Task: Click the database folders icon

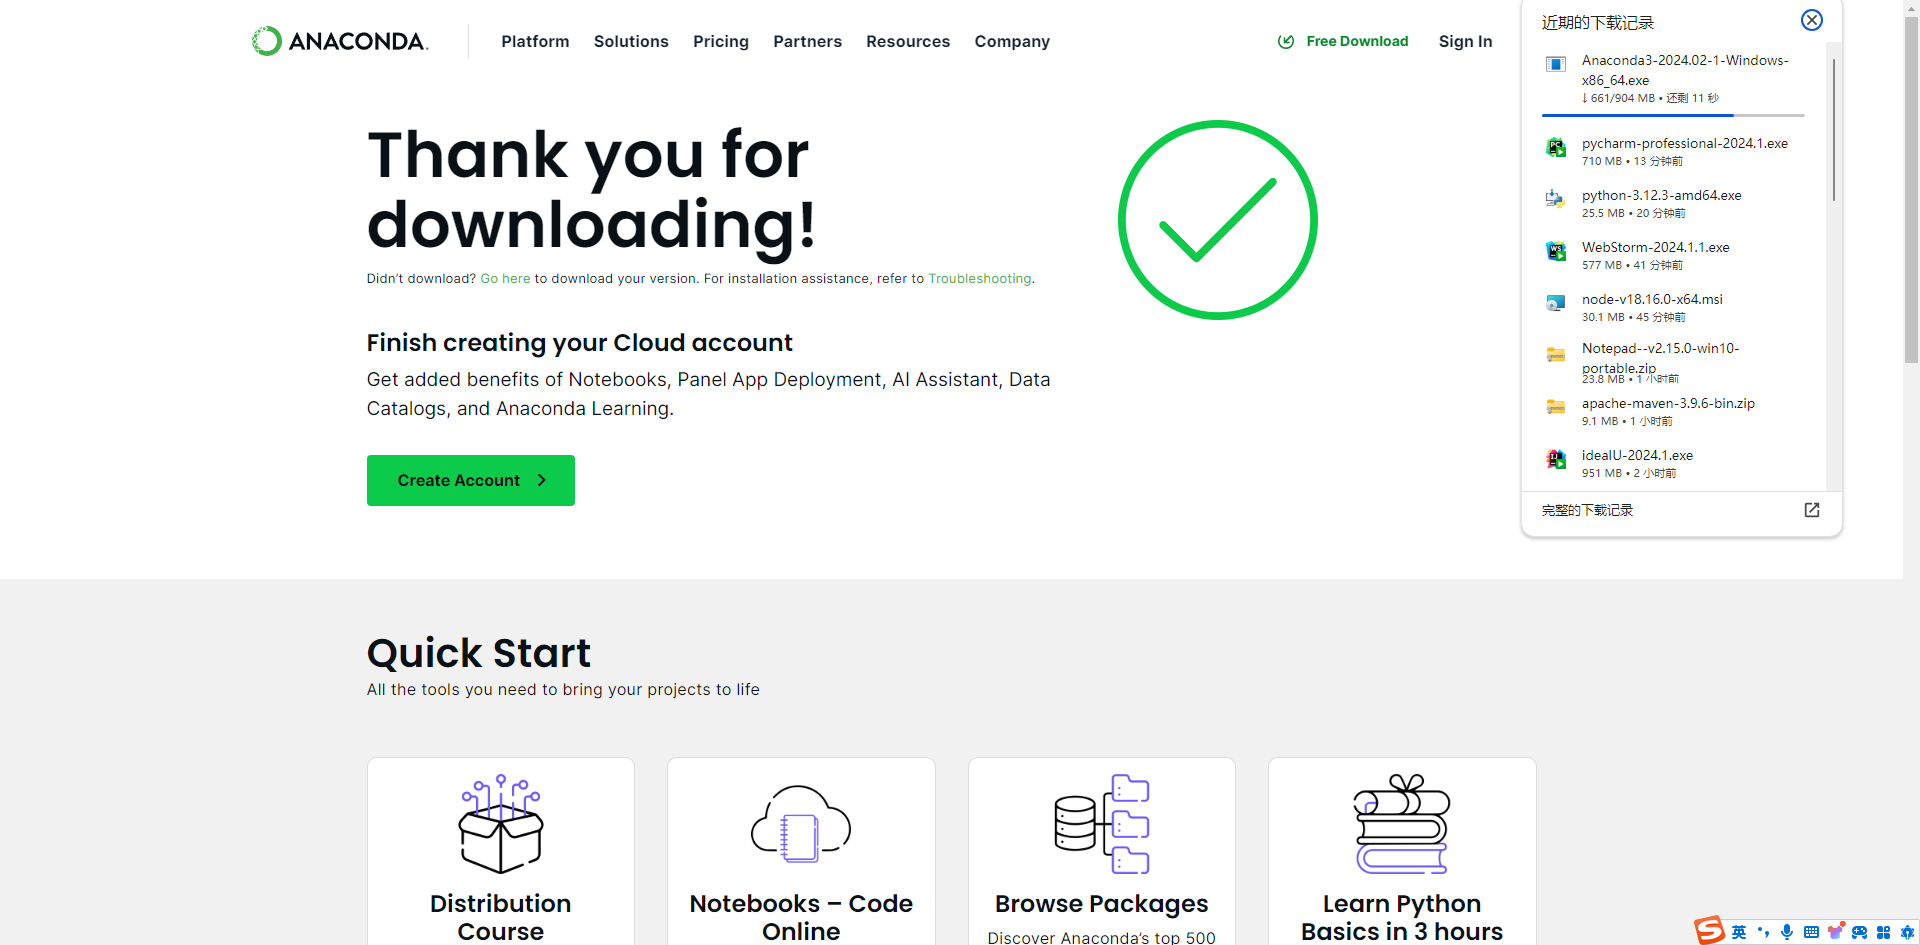Action: point(1102,824)
